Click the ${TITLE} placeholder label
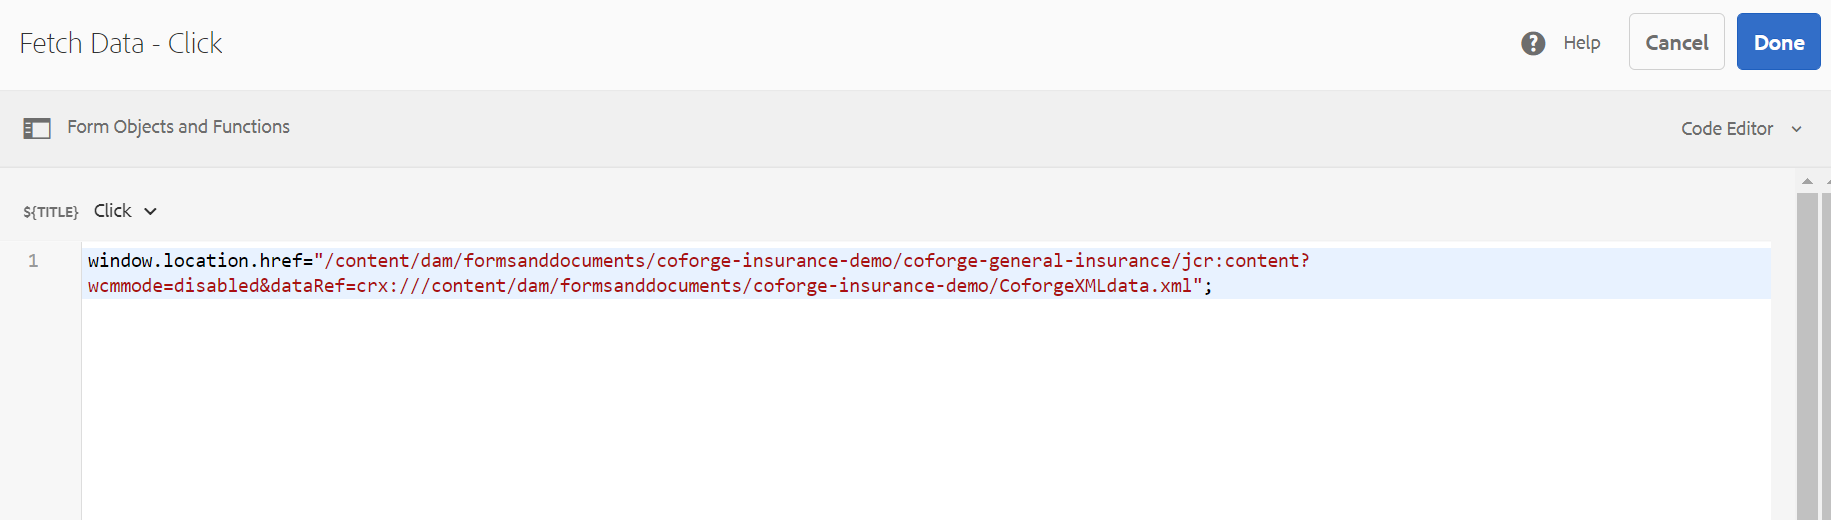The width and height of the screenshot is (1831, 520). coord(51,212)
